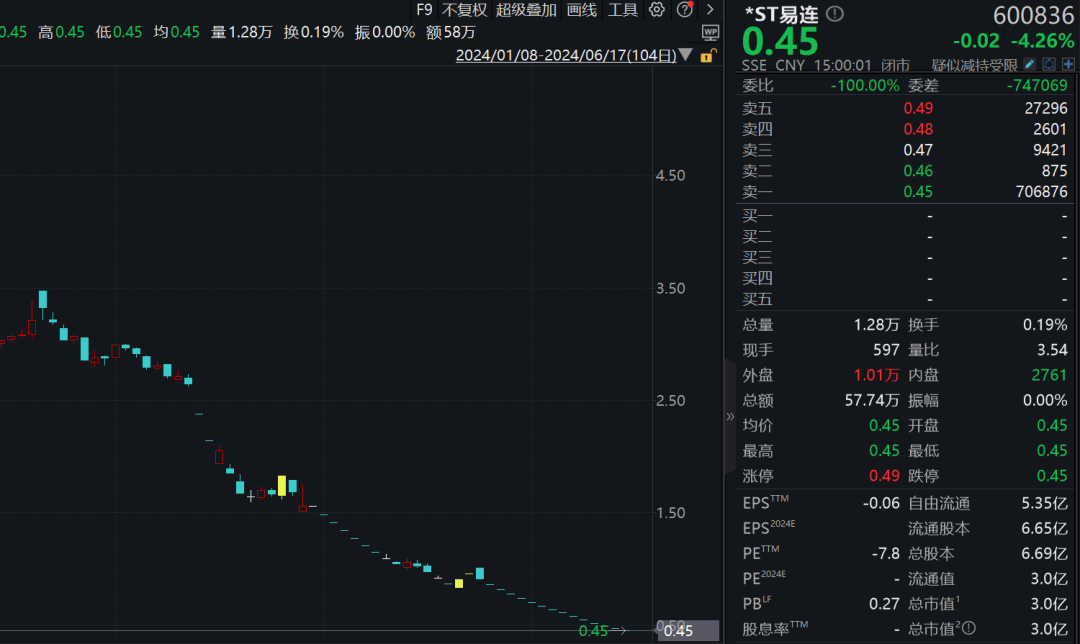Click info icon next to 总市值2

pos(968,628)
